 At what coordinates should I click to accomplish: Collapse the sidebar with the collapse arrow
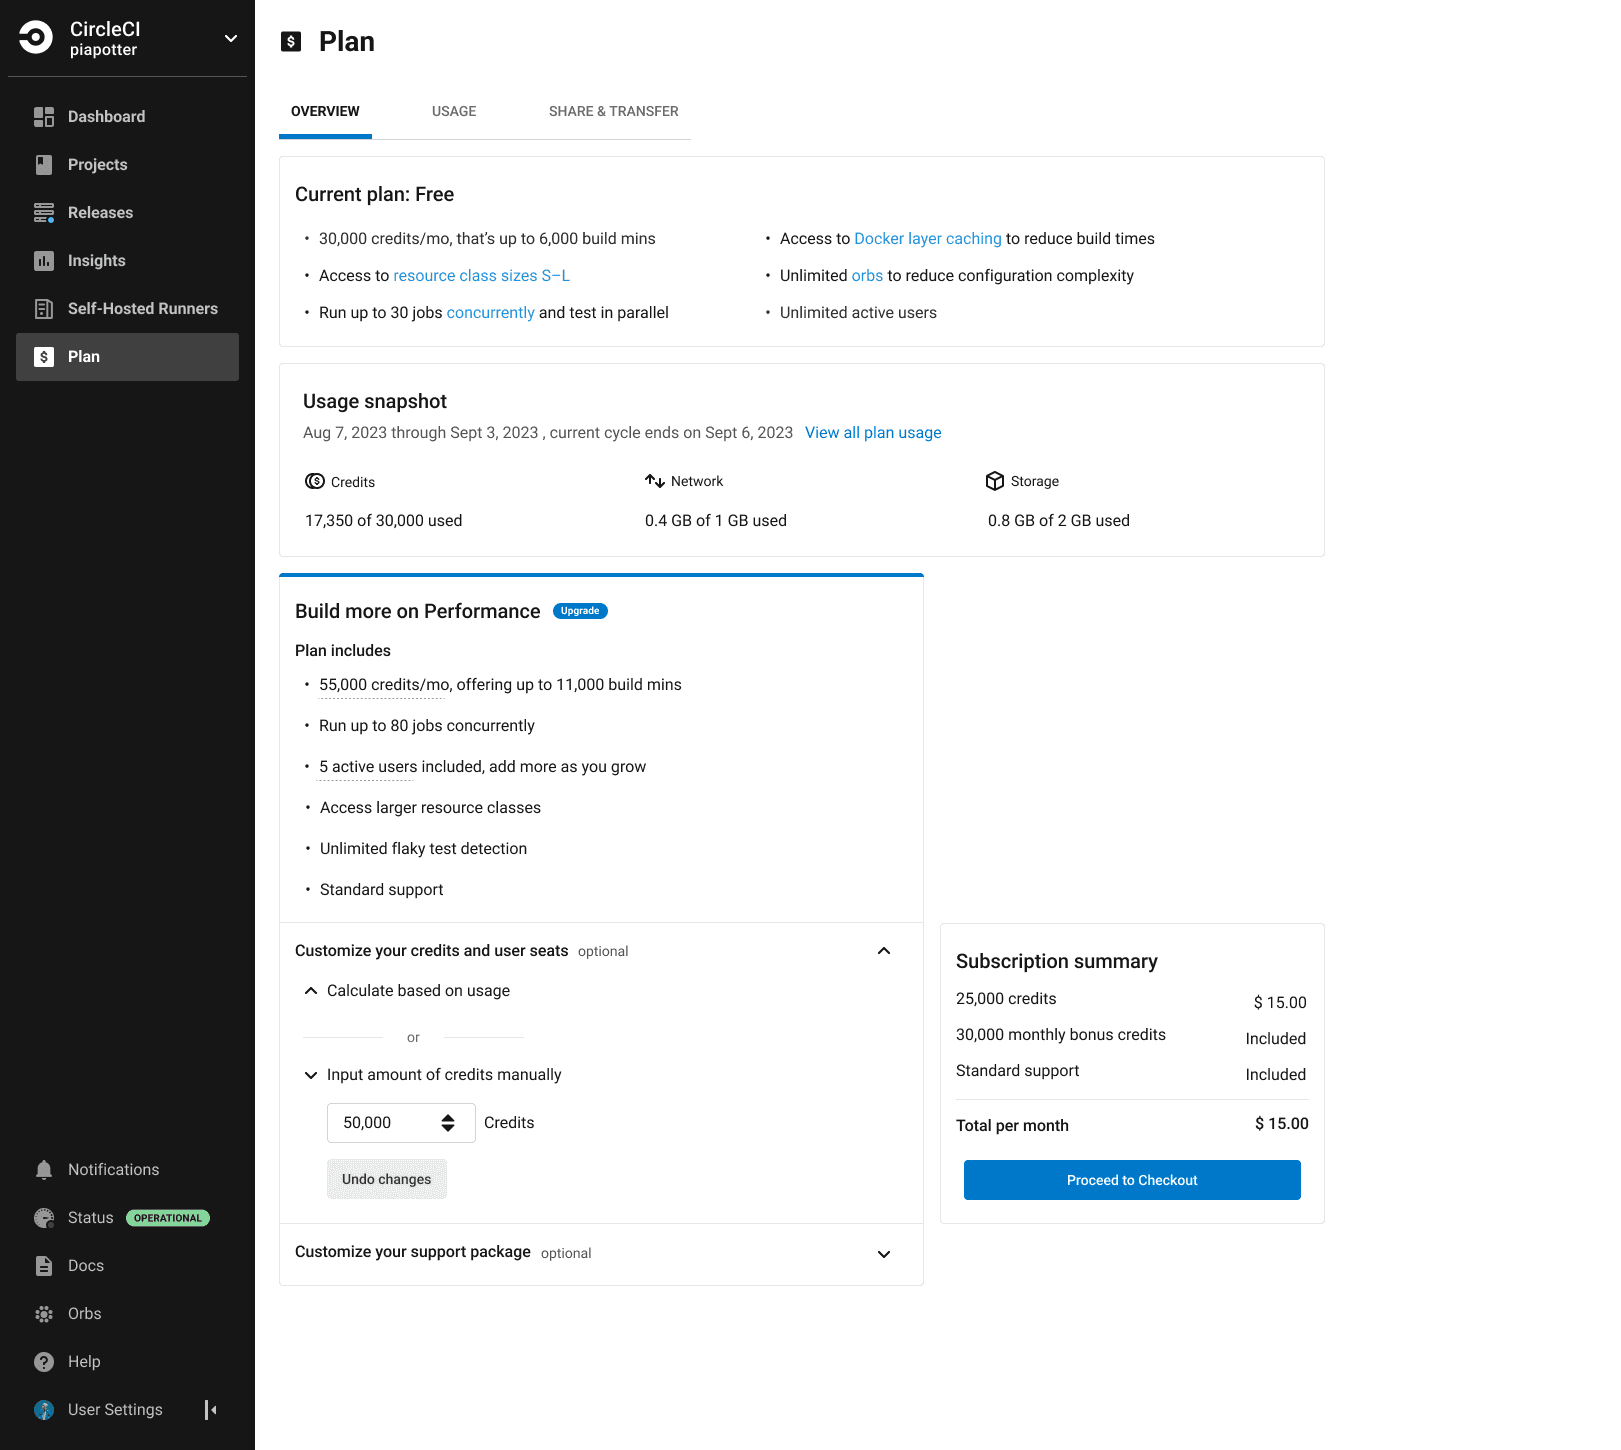coord(211,1410)
